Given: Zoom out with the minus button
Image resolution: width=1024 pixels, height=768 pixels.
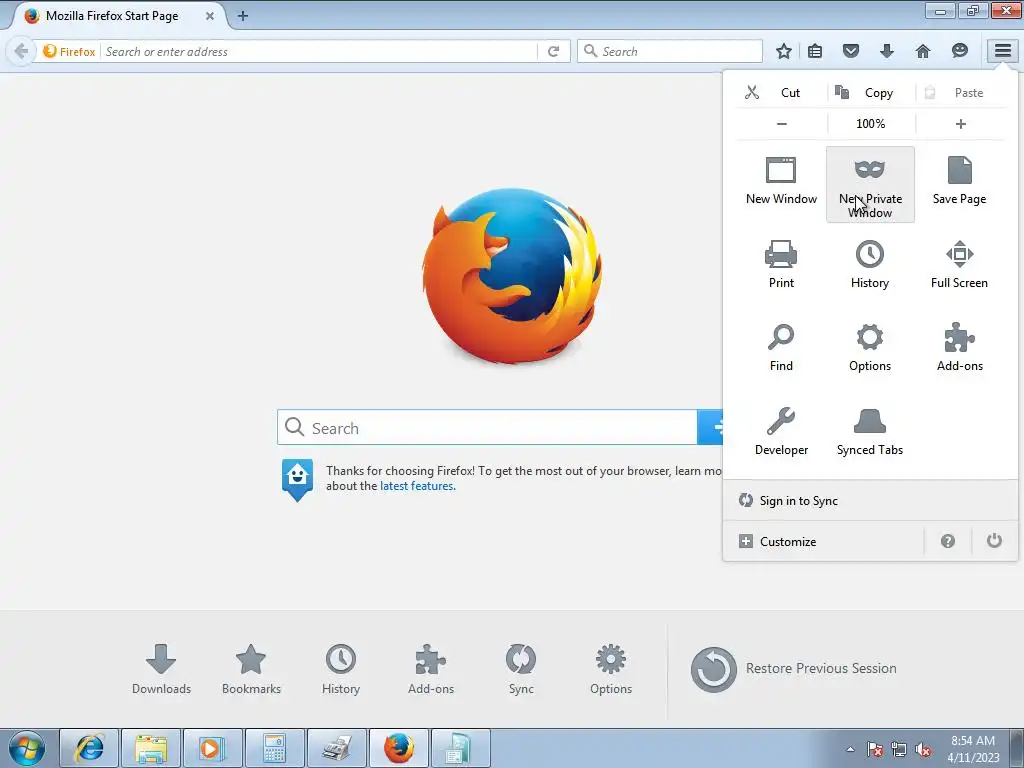Looking at the screenshot, I should click(781, 123).
